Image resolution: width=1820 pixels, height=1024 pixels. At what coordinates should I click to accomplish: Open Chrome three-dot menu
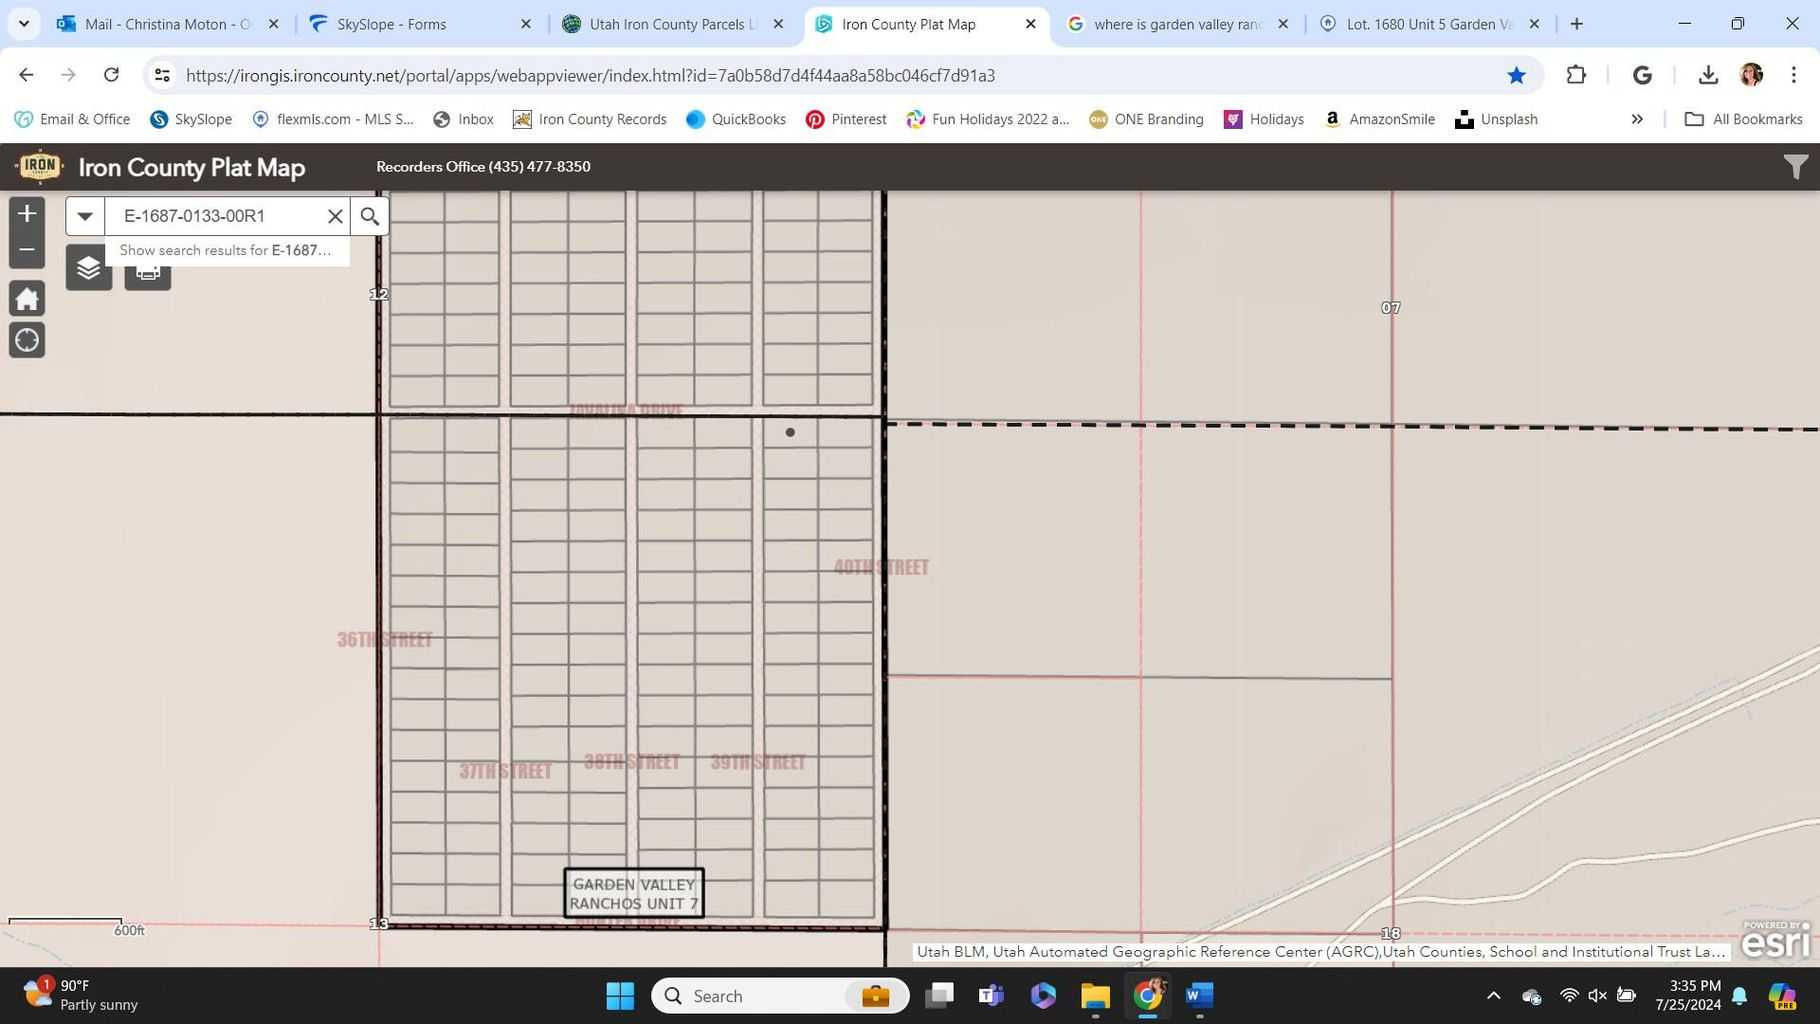coord(1794,75)
